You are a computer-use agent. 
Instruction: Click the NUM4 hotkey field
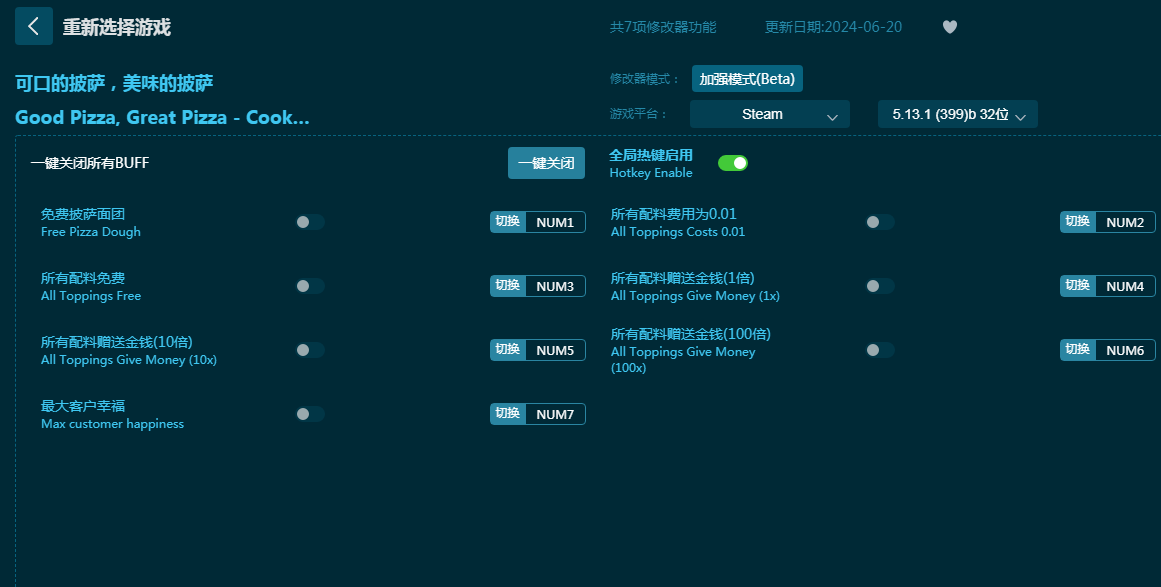pos(1125,286)
